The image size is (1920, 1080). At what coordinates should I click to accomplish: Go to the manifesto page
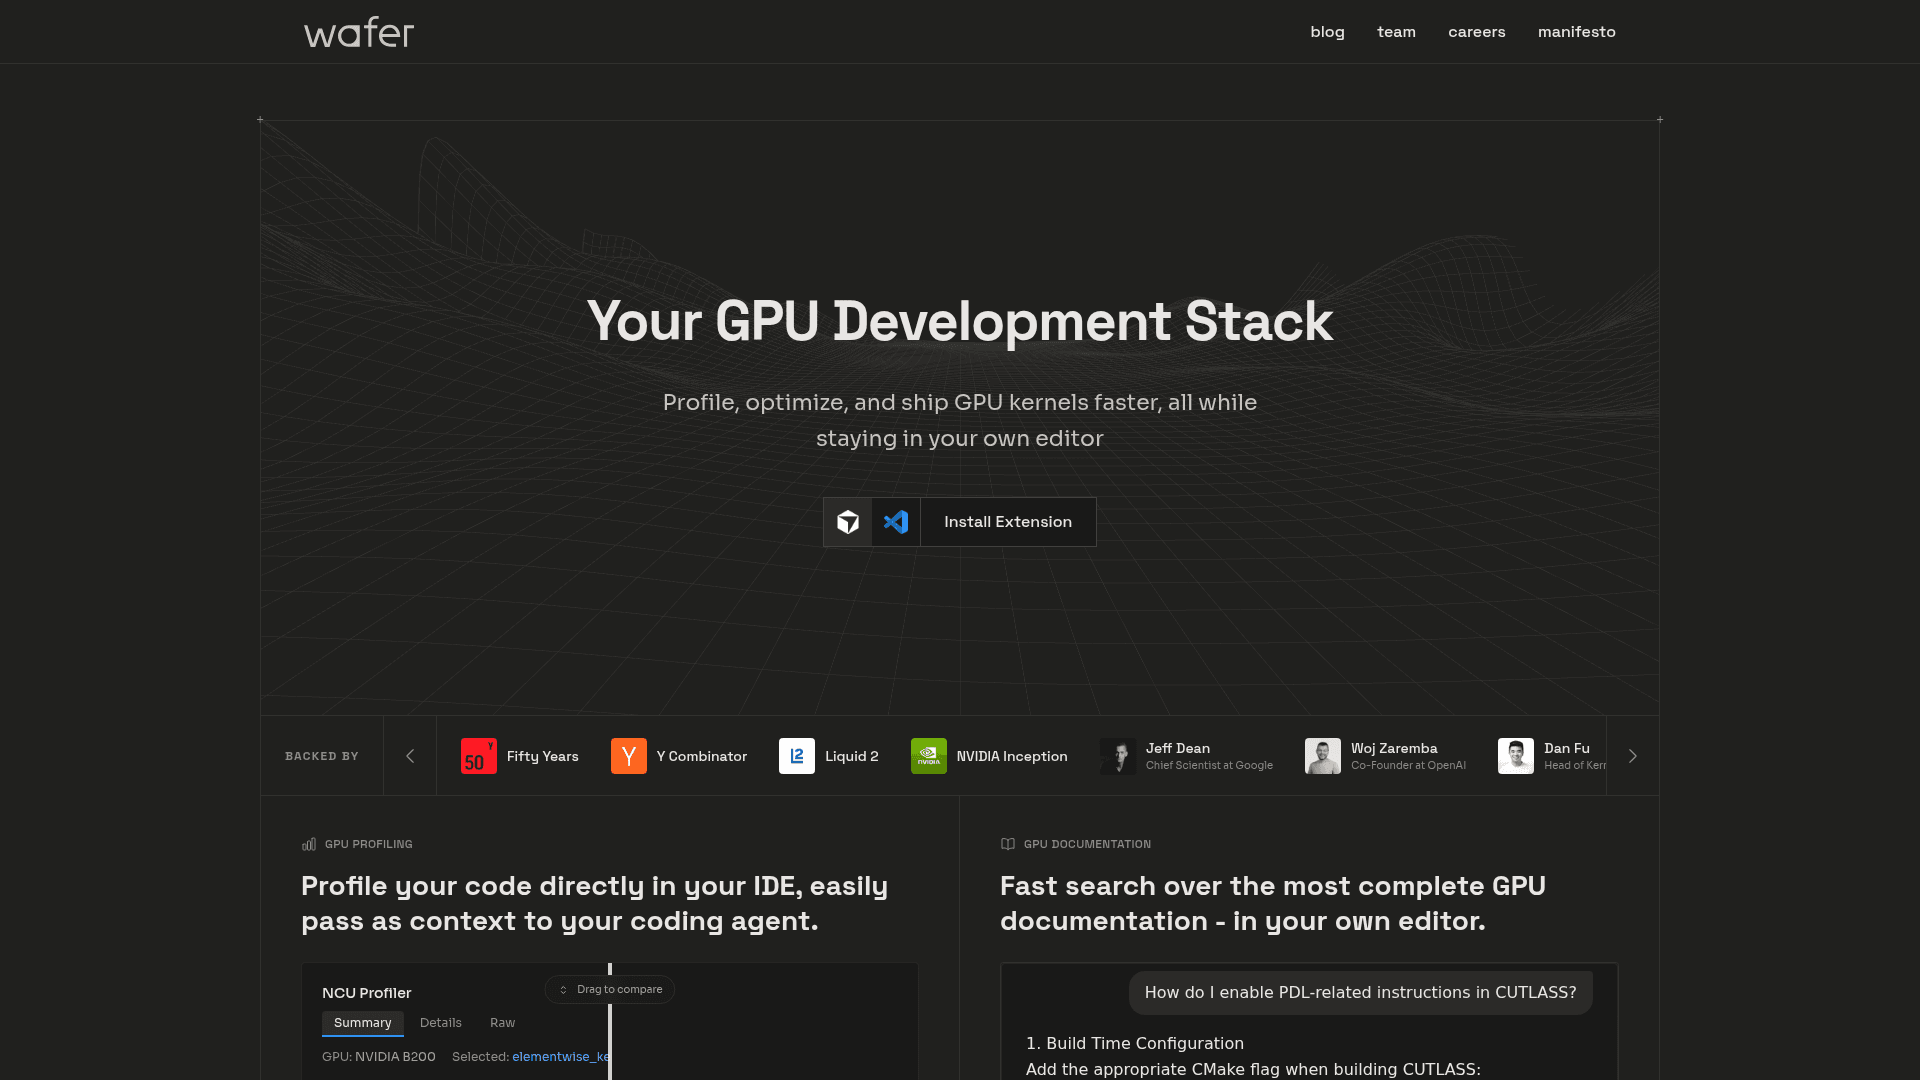point(1576,32)
